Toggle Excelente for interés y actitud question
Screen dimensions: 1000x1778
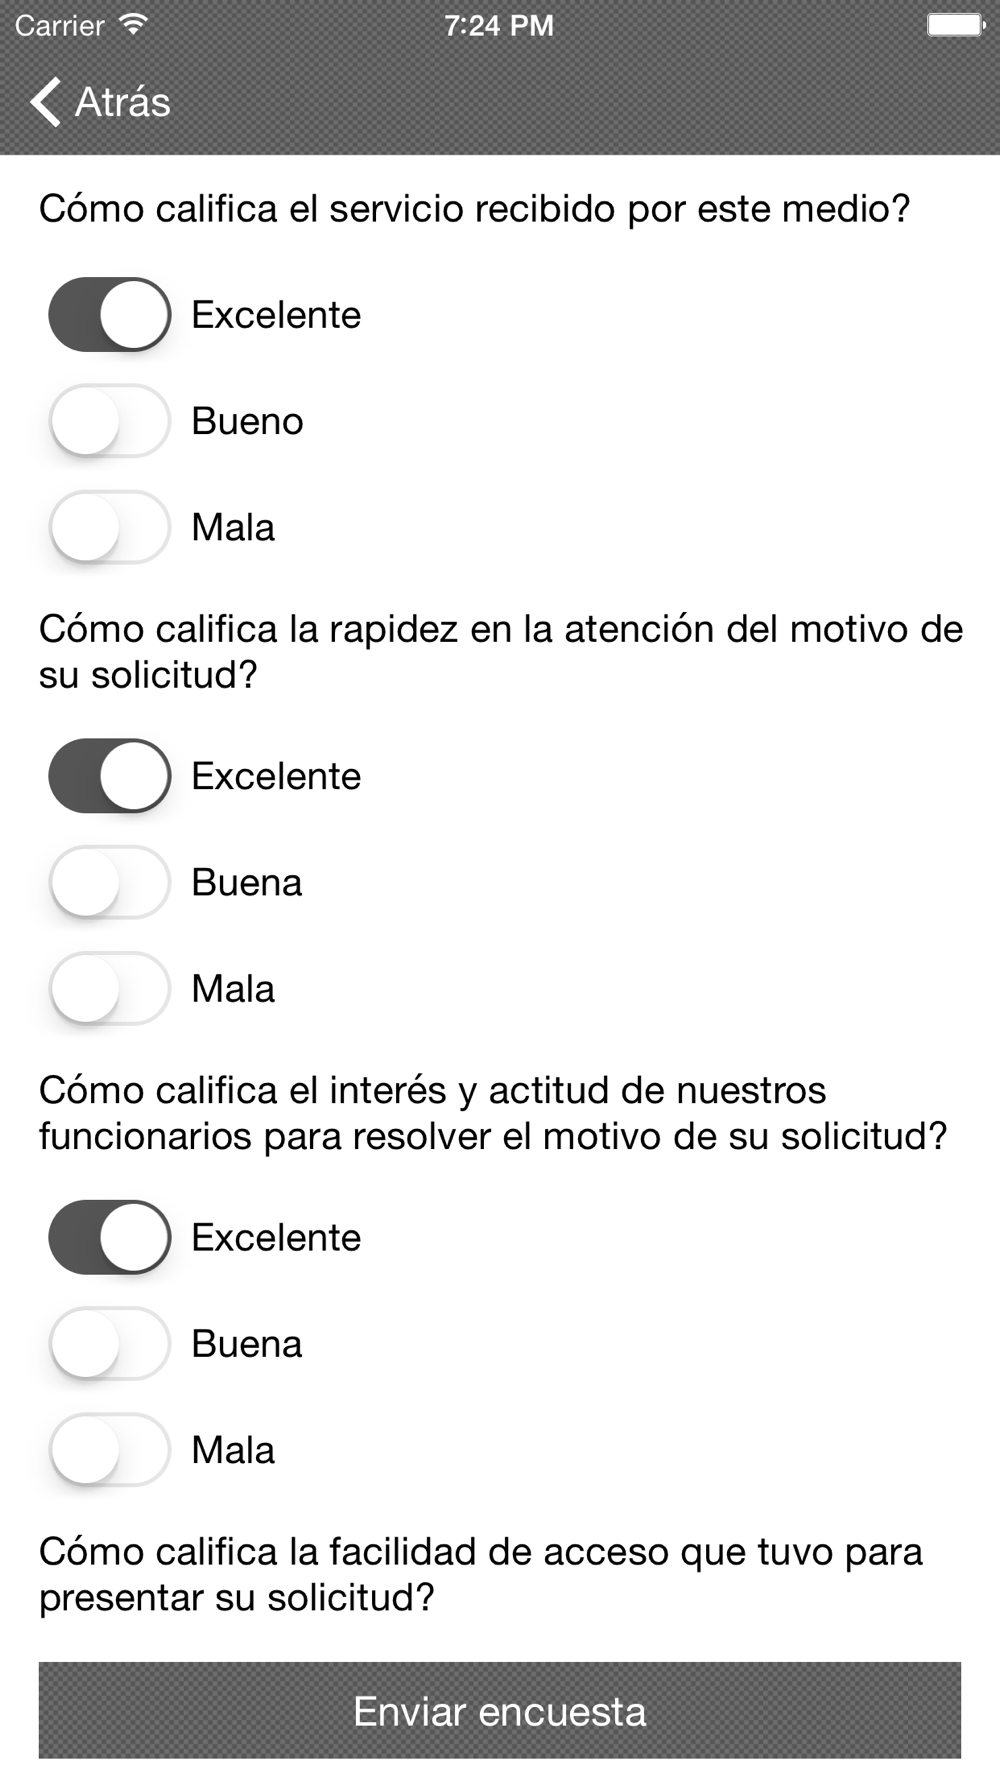(110, 1237)
